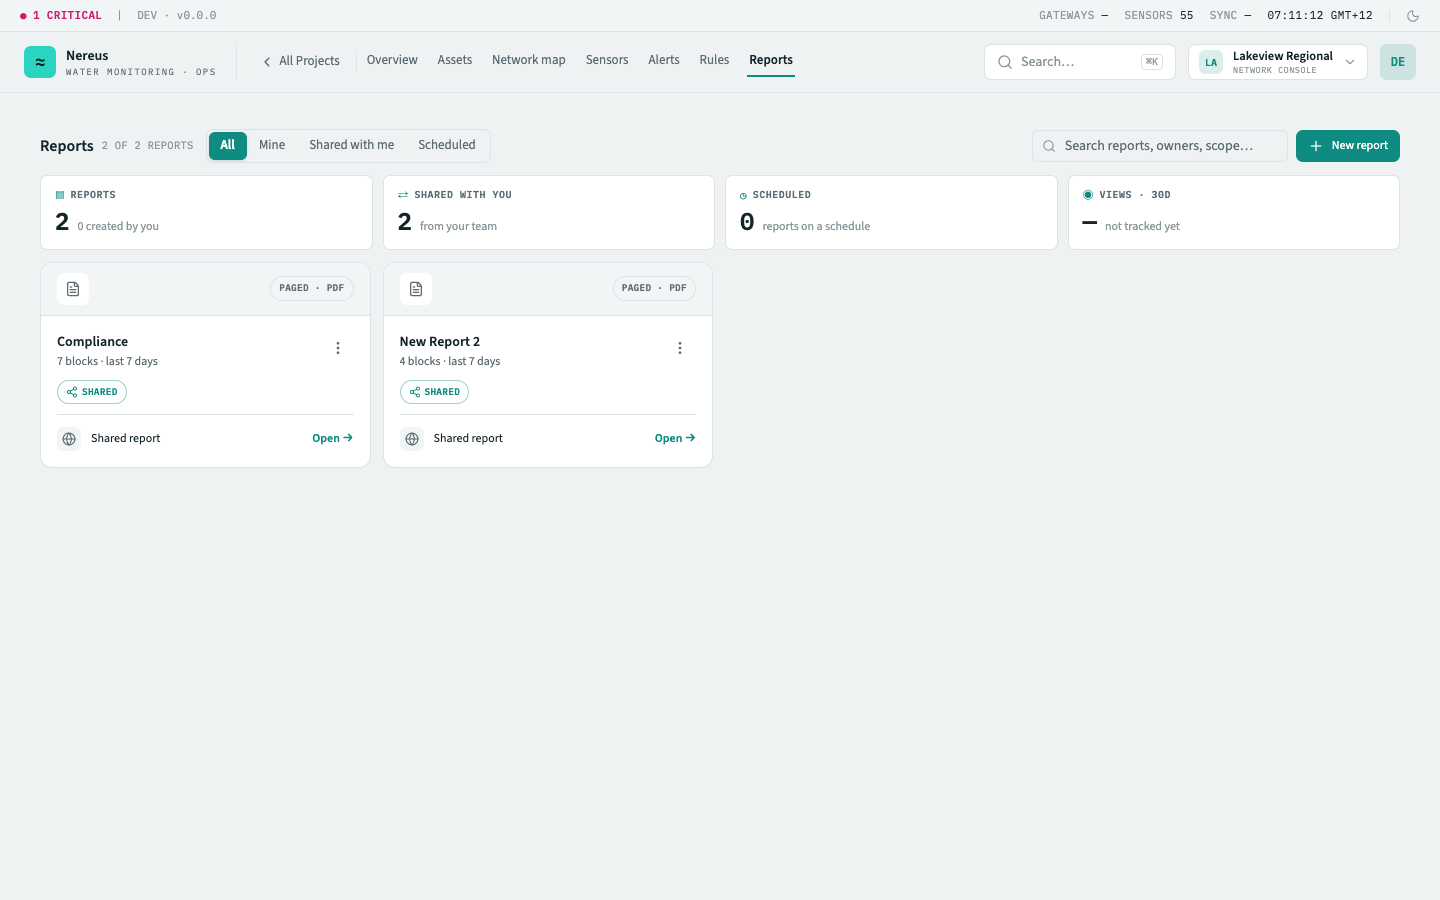
Task: Open New Report 2 three-dot menu
Action: click(680, 348)
